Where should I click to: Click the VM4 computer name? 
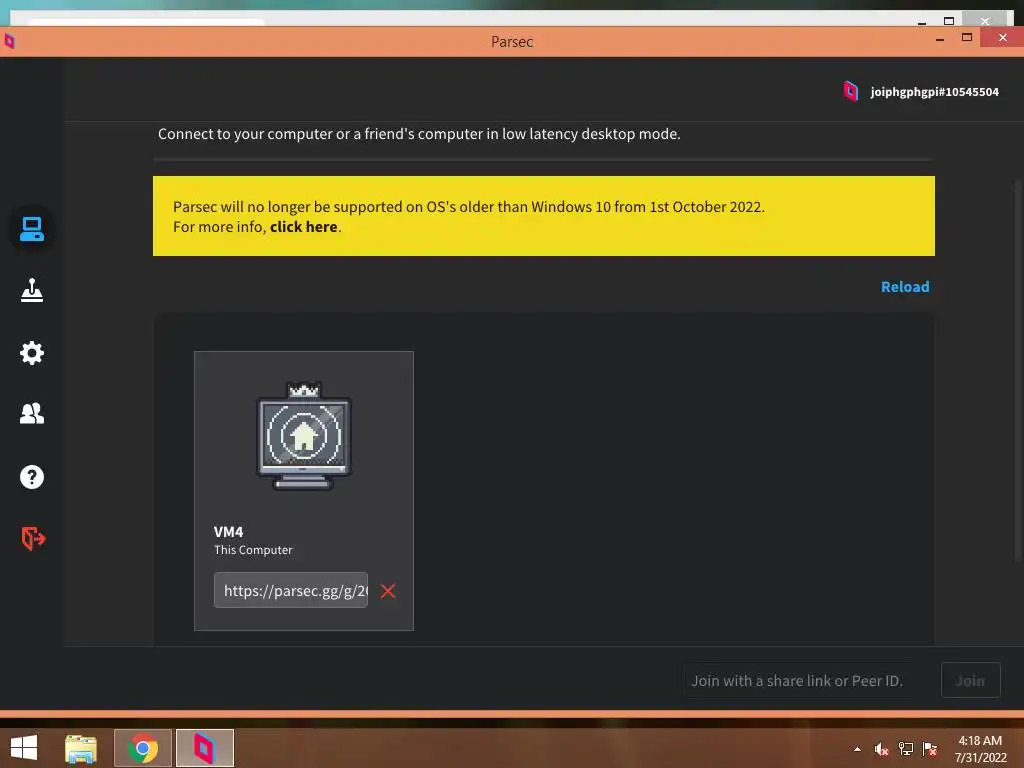[228, 532]
